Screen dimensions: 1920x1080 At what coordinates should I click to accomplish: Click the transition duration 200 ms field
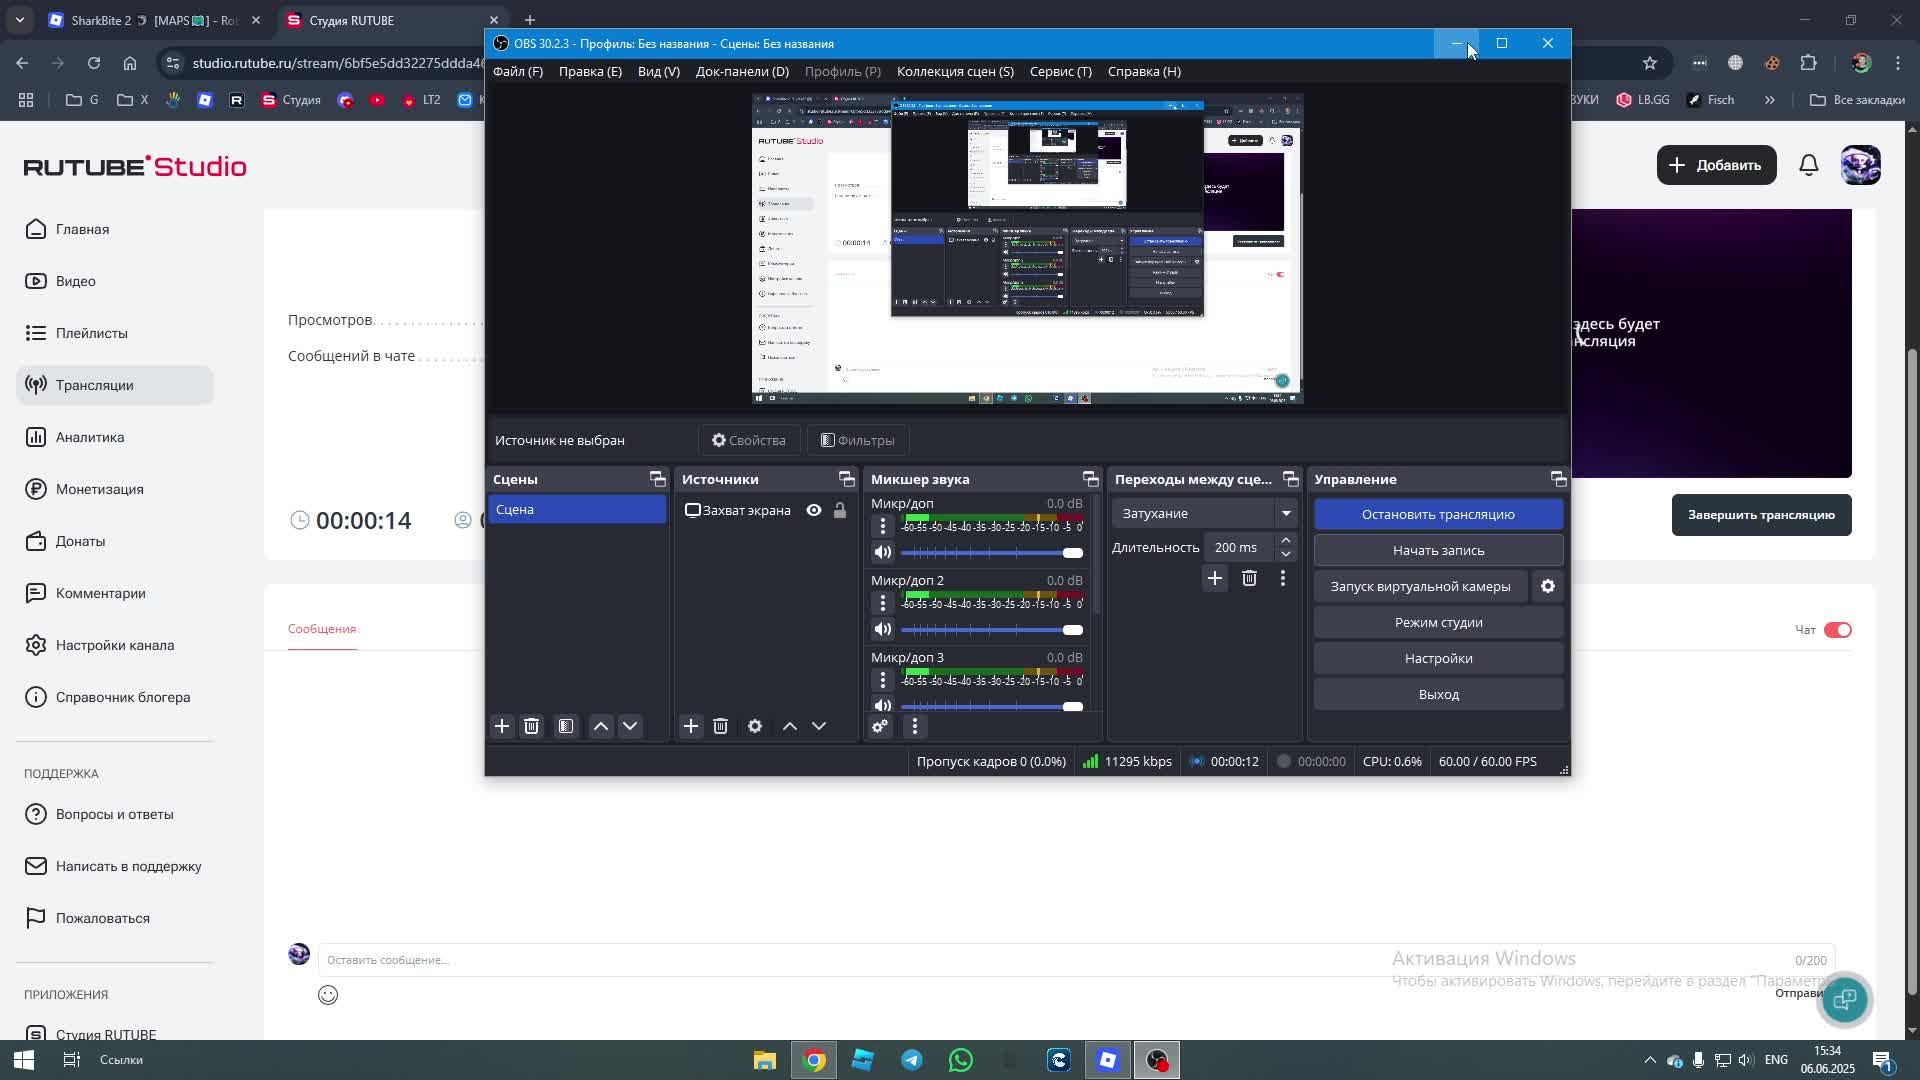pos(1240,547)
